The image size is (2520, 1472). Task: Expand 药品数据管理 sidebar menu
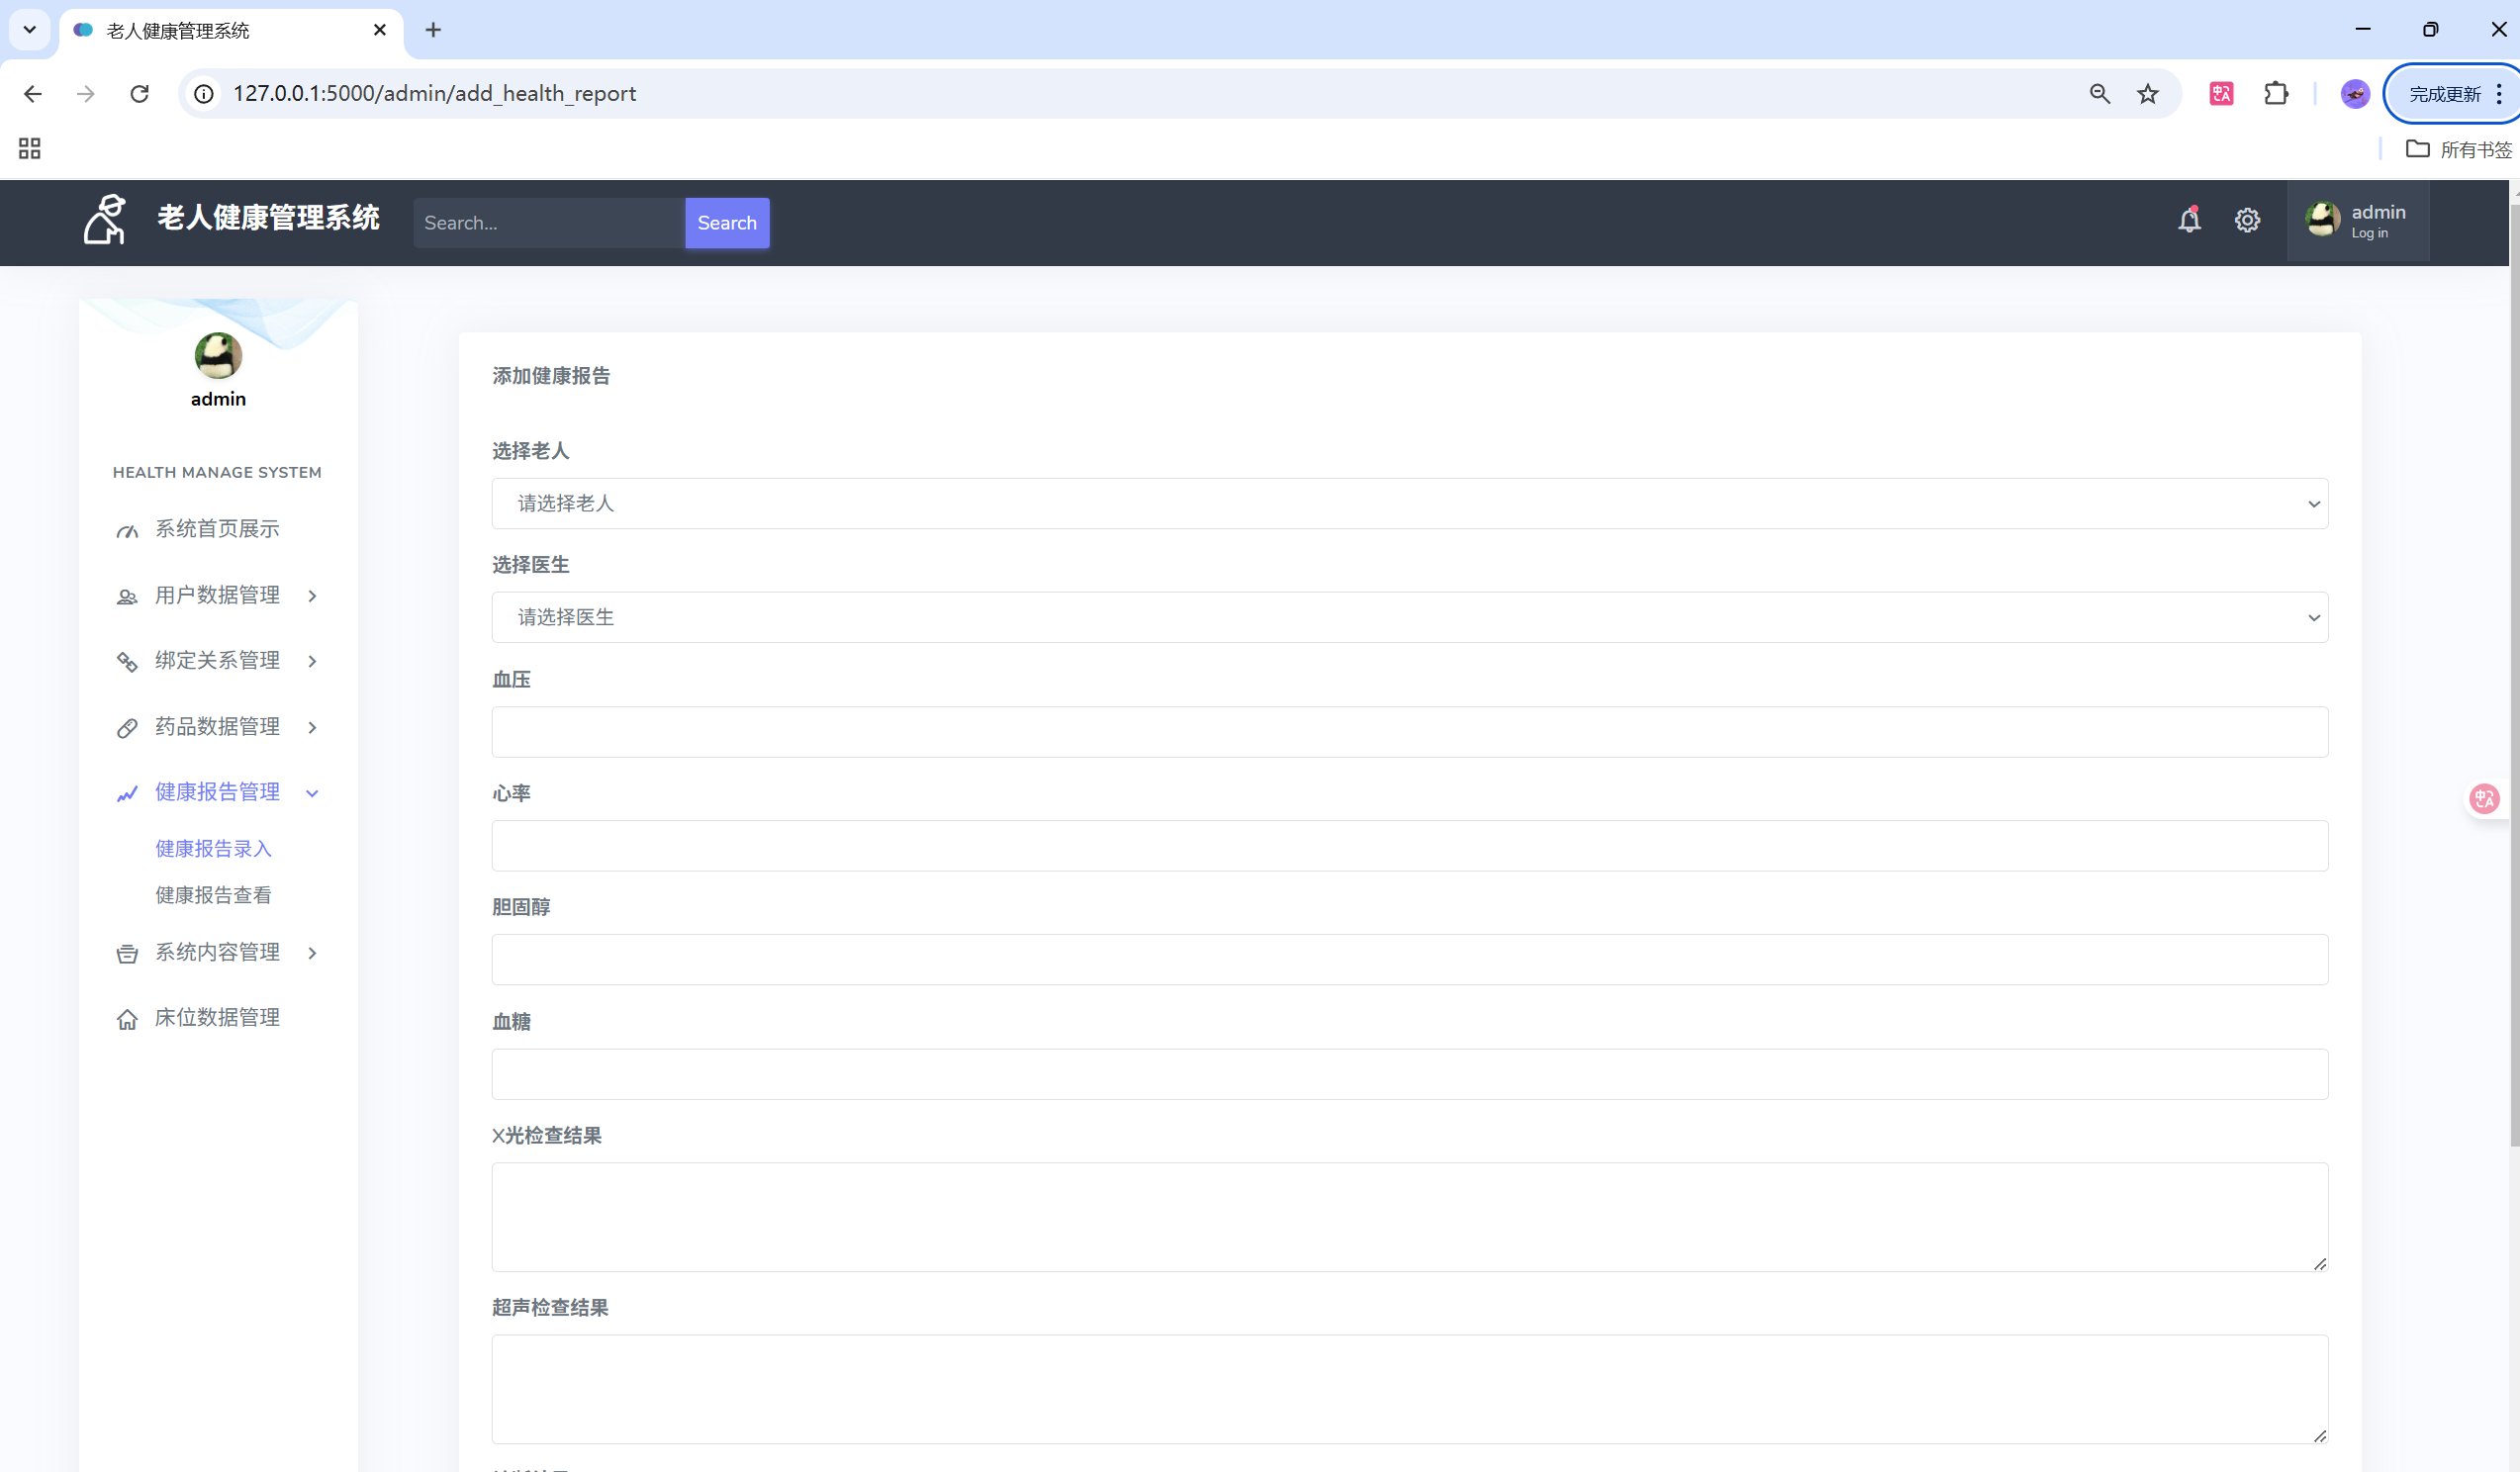(x=217, y=727)
